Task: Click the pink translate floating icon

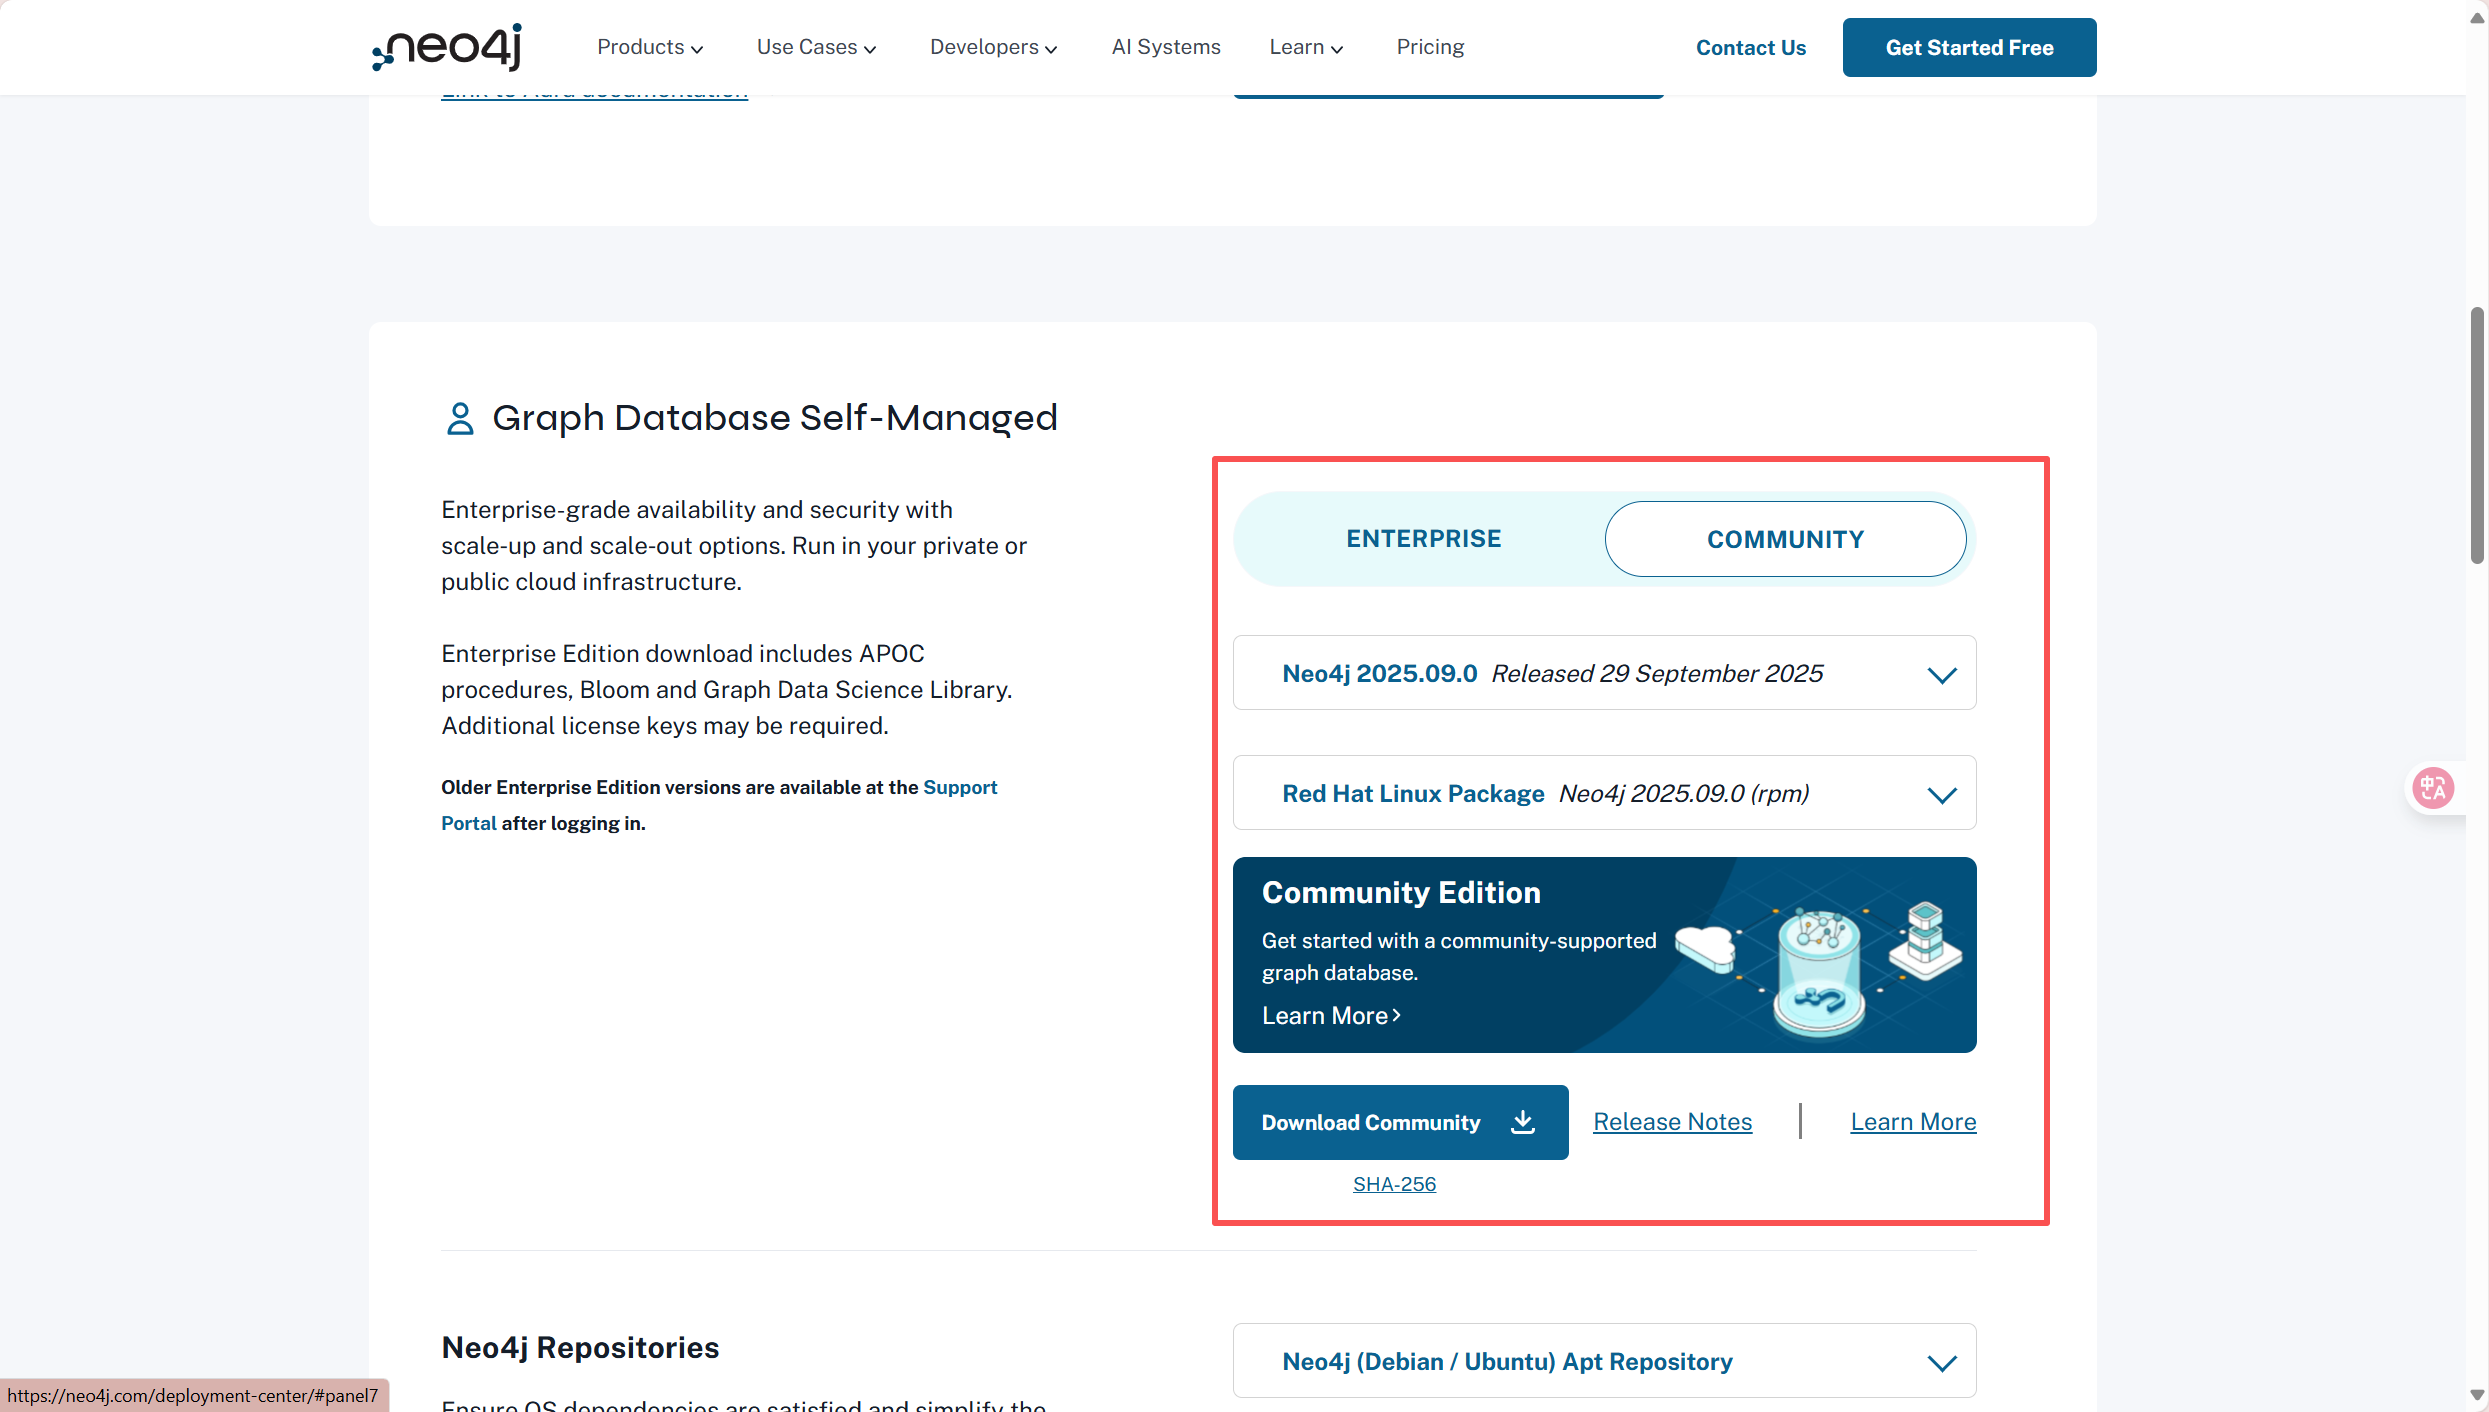Action: (x=2432, y=788)
